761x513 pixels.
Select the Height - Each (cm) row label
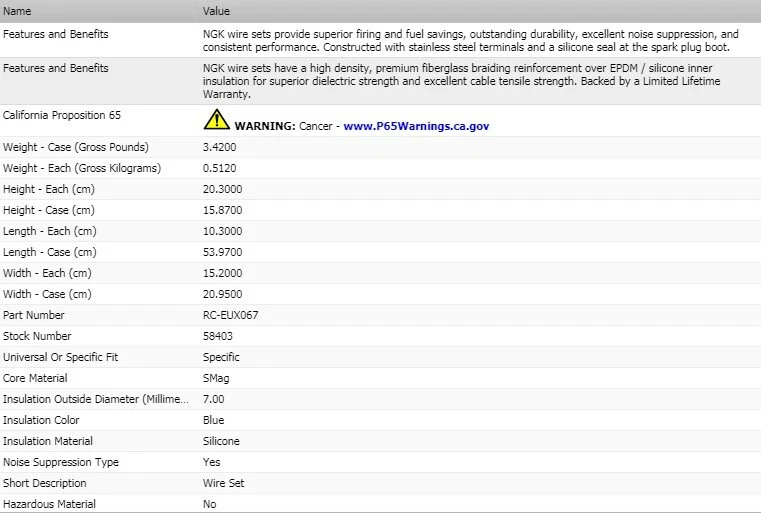pos(49,189)
